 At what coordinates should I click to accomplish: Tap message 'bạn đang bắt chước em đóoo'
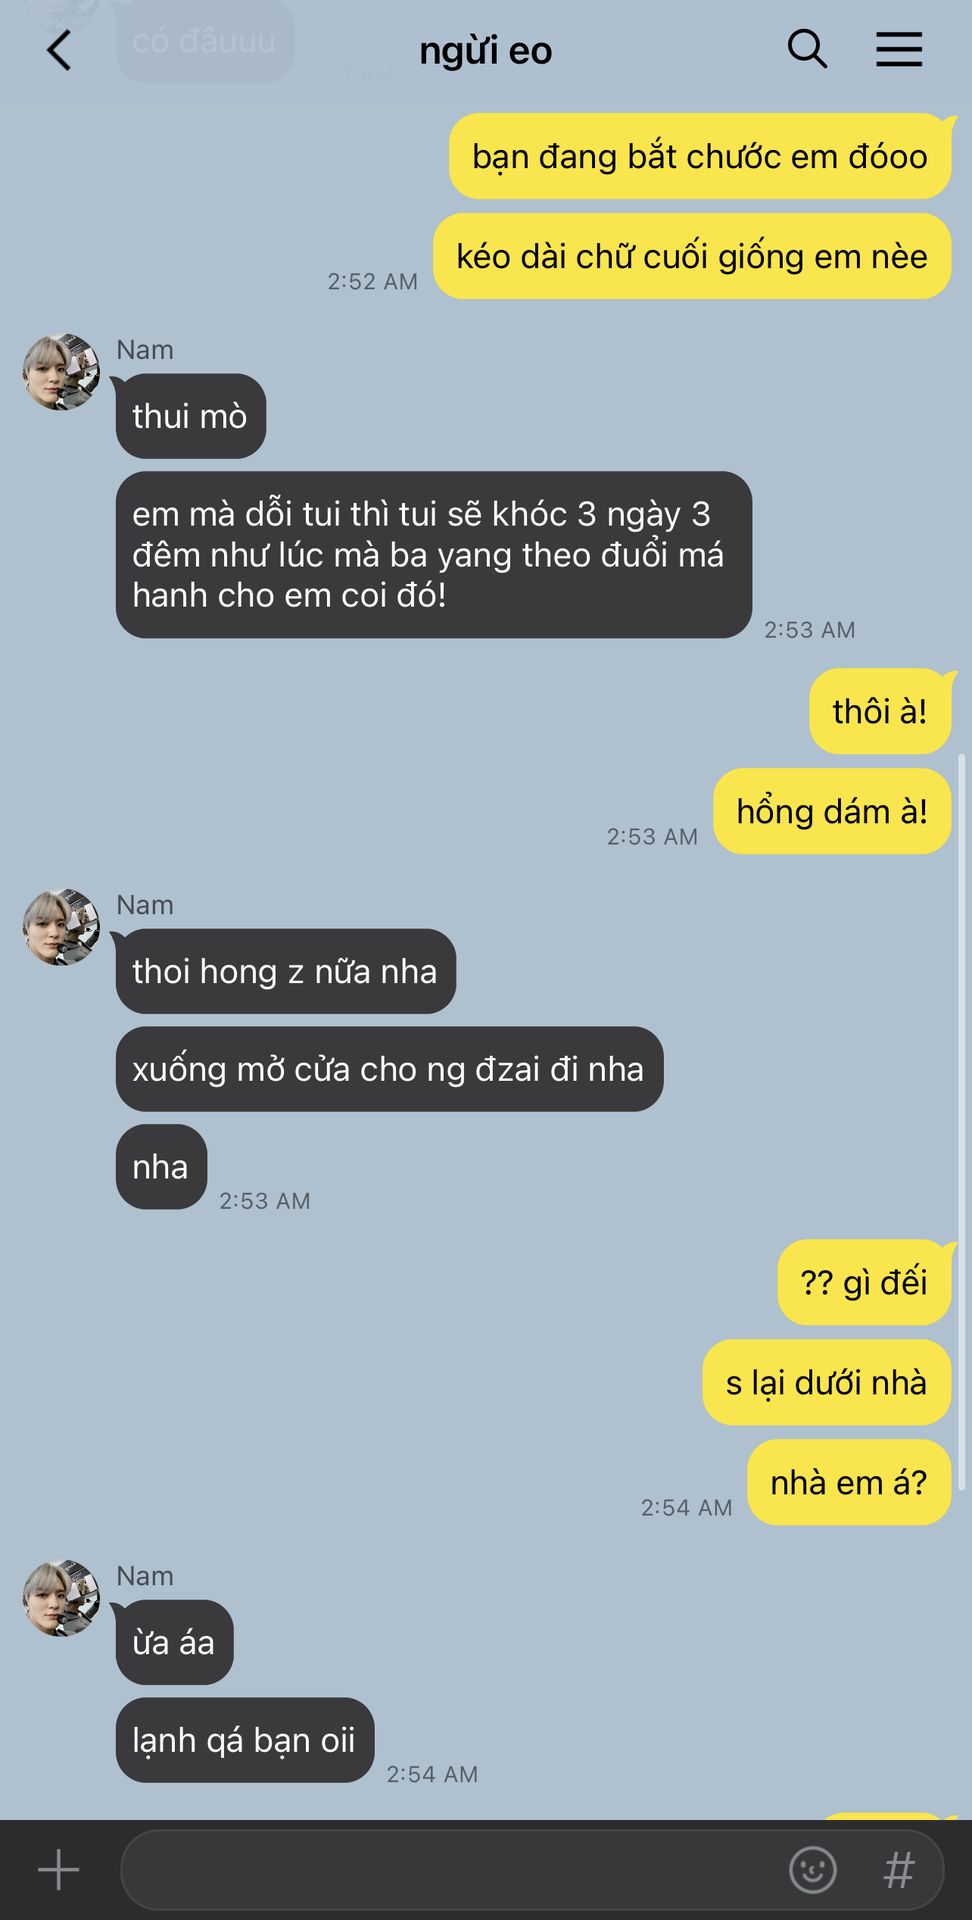tap(700, 156)
